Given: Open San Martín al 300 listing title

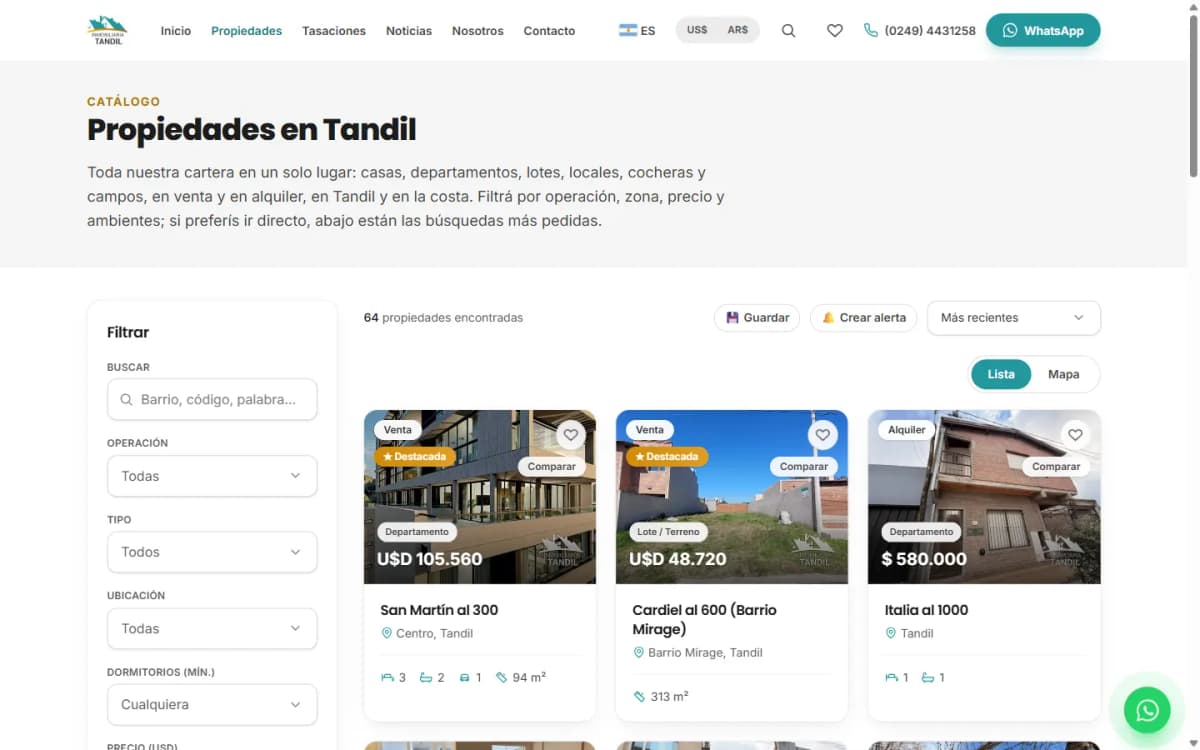Looking at the screenshot, I should pyautogui.click(x=439, y=610).
